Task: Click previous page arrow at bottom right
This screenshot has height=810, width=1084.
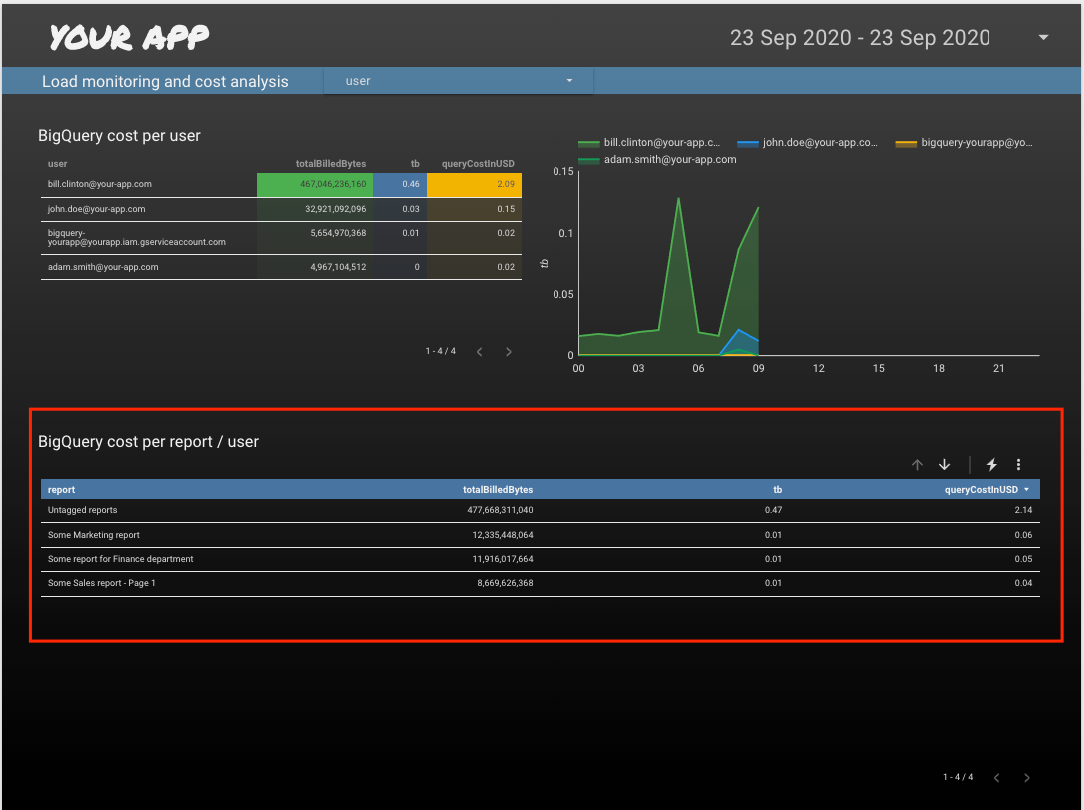Action: tap(997, 778)
